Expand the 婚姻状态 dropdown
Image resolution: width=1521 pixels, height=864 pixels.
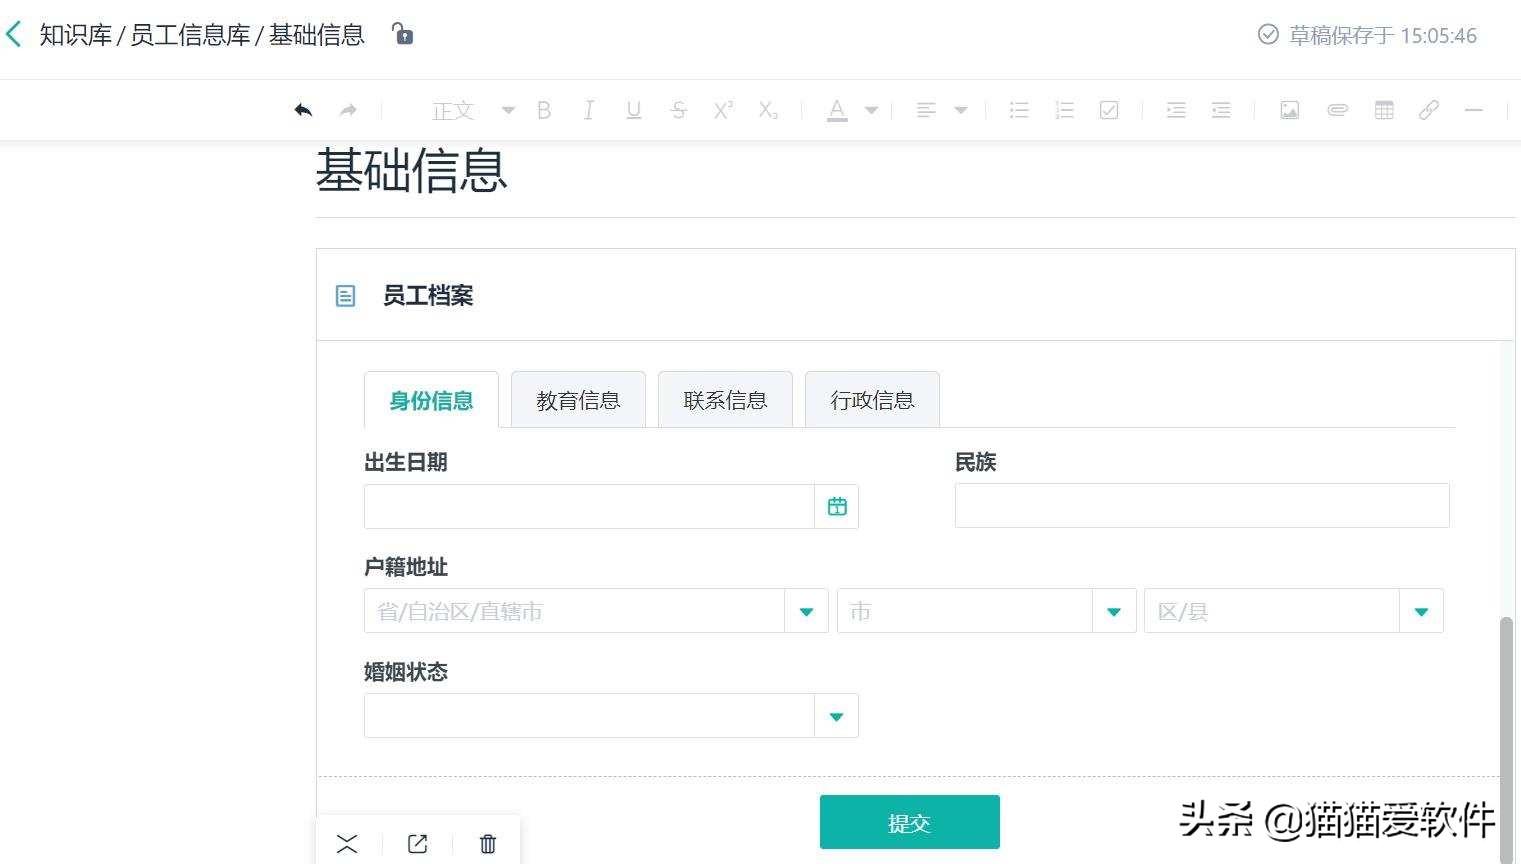coord(836,715)
